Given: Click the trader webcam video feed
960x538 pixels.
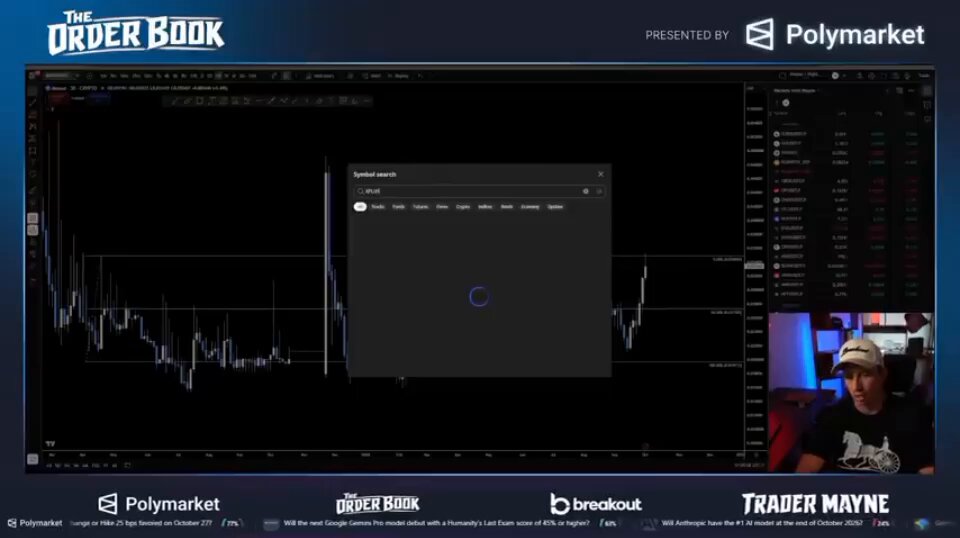Looking at the screenshot, I should click(x=852, y=393).
